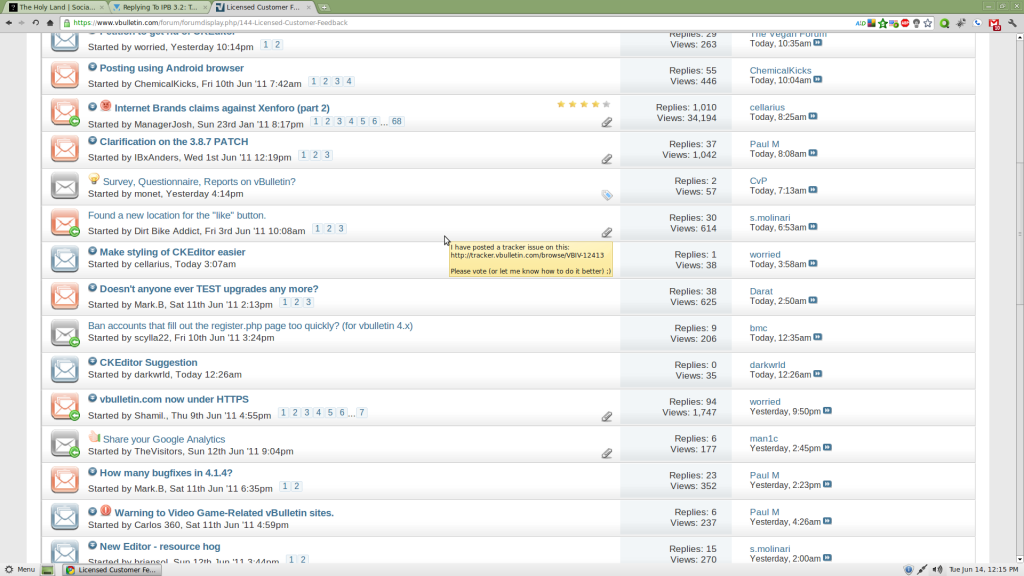Screen dimensions: 1024x576
Task: Click the paperclip on vbulletin.com now under HTTPS thread
Action: 607,416
